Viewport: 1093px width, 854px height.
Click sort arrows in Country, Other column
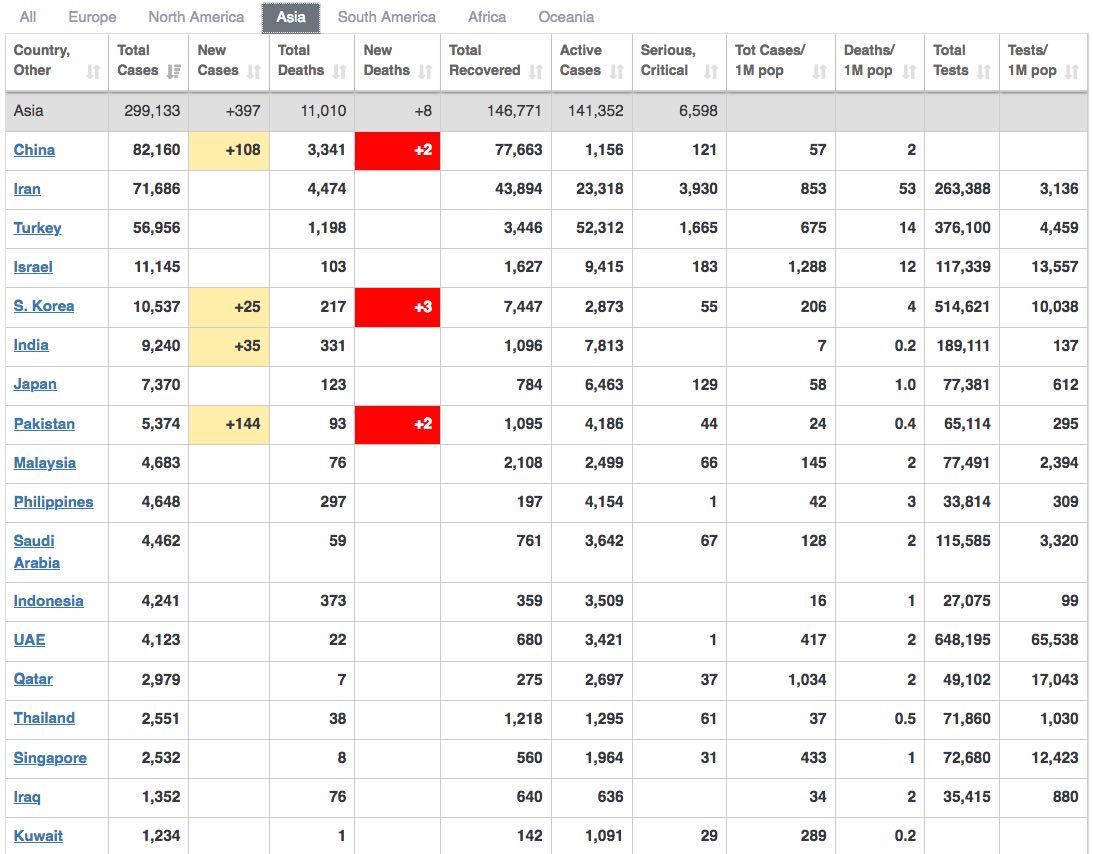point(93,71)
